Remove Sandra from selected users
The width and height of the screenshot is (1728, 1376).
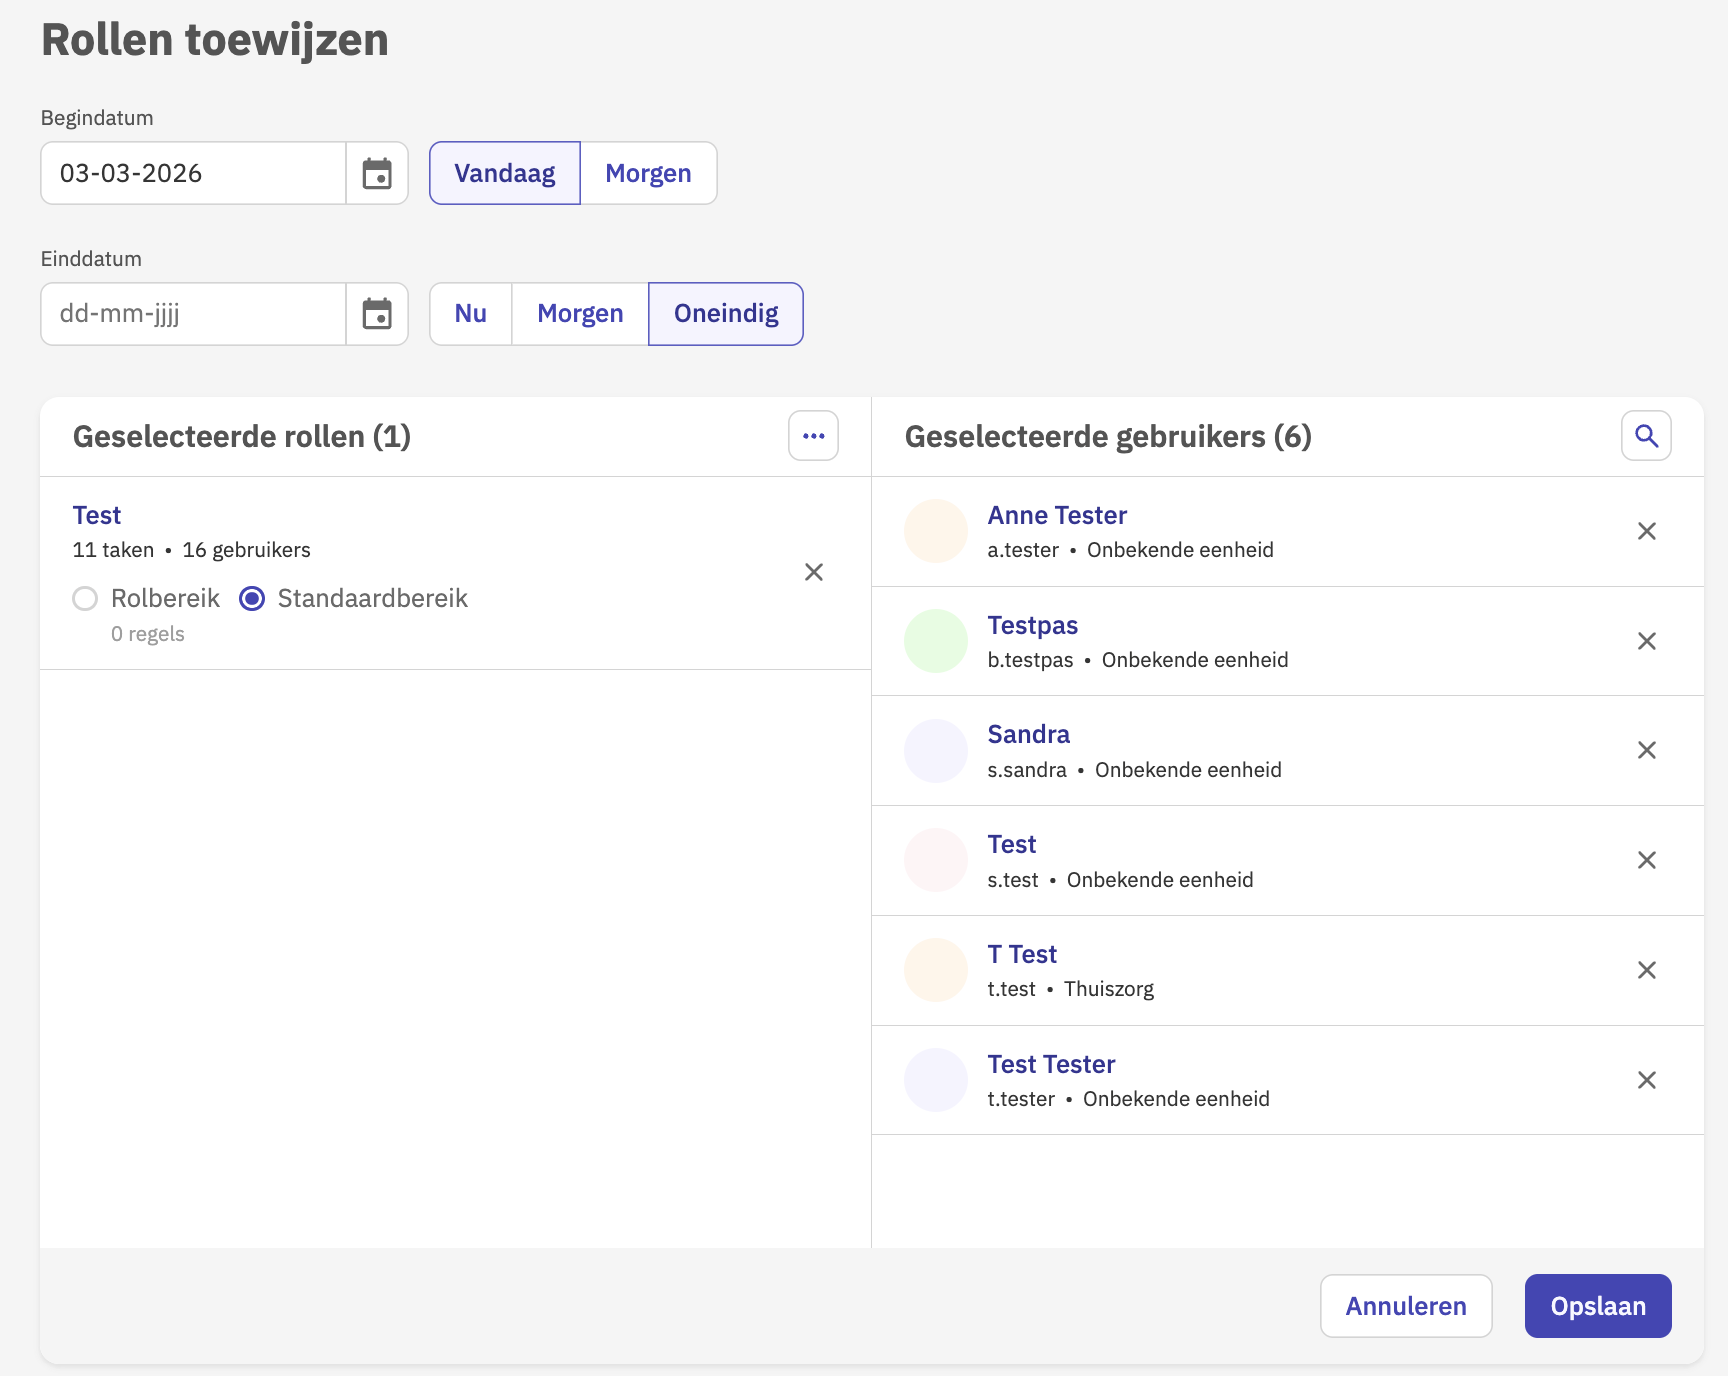click(1646, 750)
